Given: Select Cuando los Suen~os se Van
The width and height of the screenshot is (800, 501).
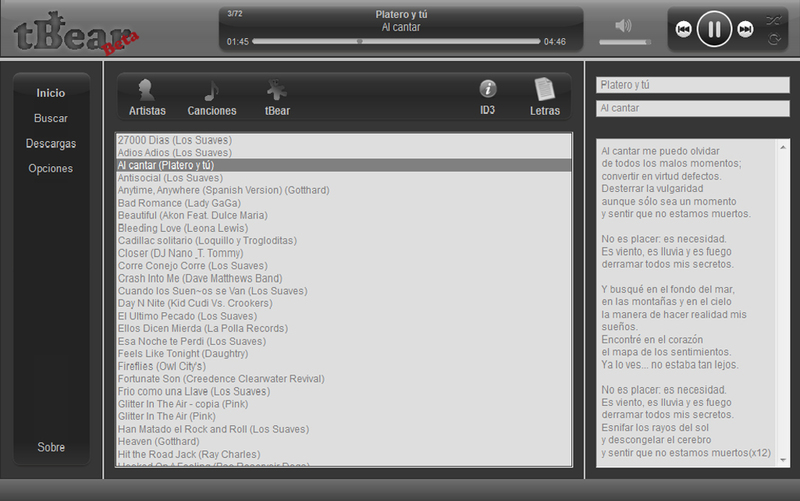Looking at the screenshot, I should point(344,291).
